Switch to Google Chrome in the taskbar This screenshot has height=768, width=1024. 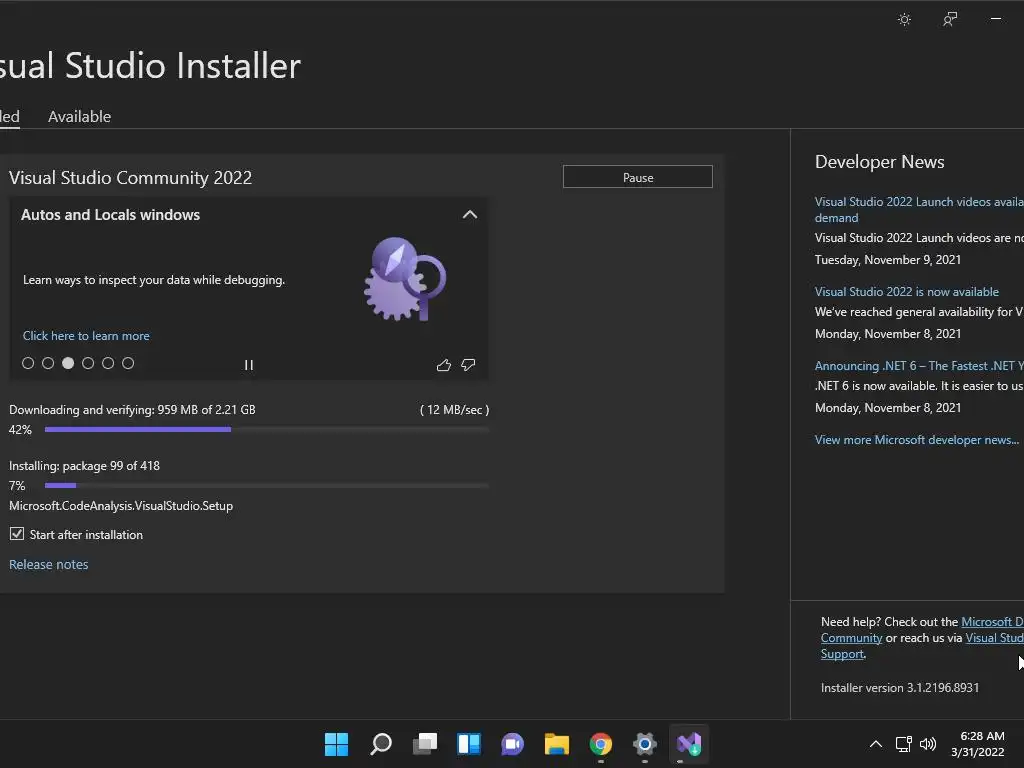[x=601, y=744]
